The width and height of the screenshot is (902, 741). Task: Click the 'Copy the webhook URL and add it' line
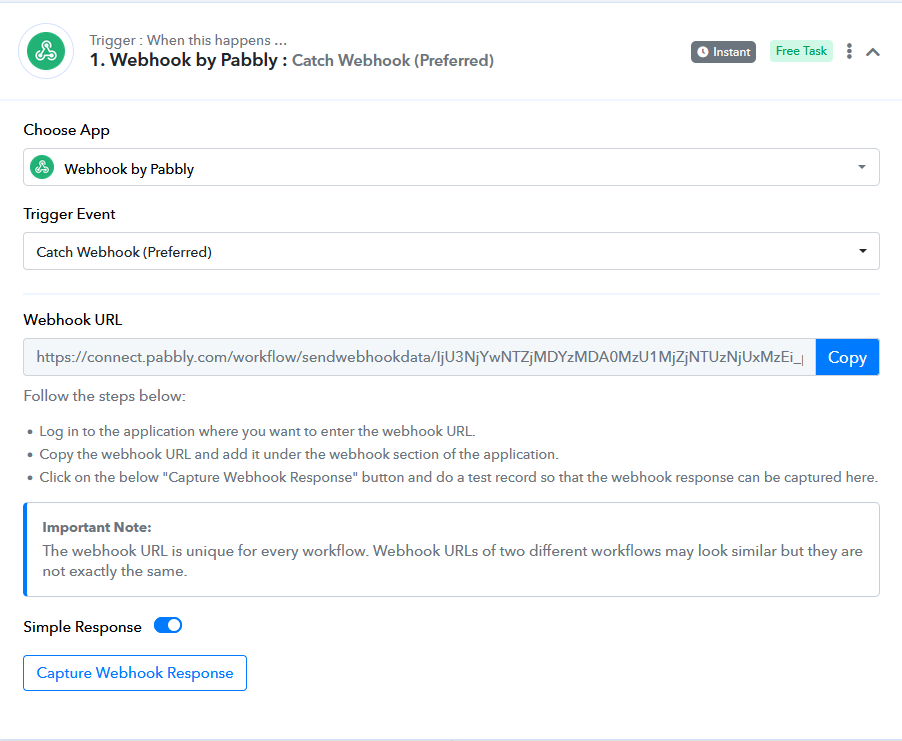pyautogui.click(x=299, y=454)
